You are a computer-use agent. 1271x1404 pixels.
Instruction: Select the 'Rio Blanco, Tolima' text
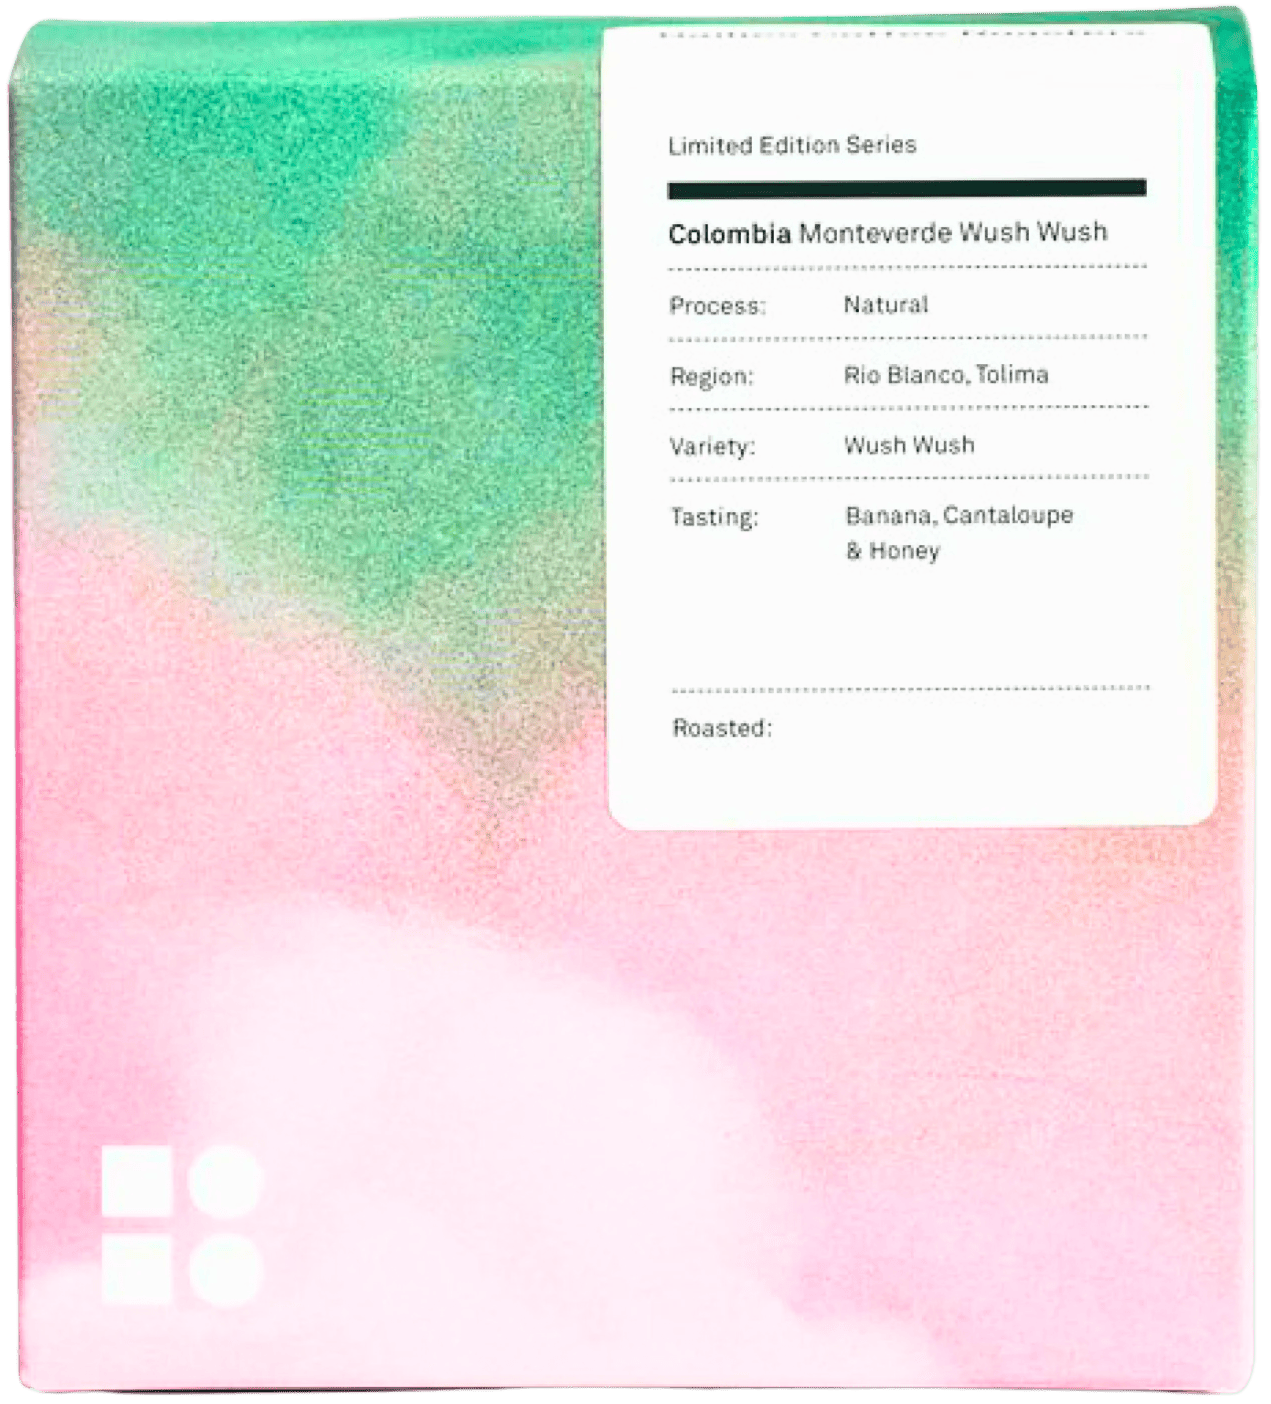(x=946, y=375)
